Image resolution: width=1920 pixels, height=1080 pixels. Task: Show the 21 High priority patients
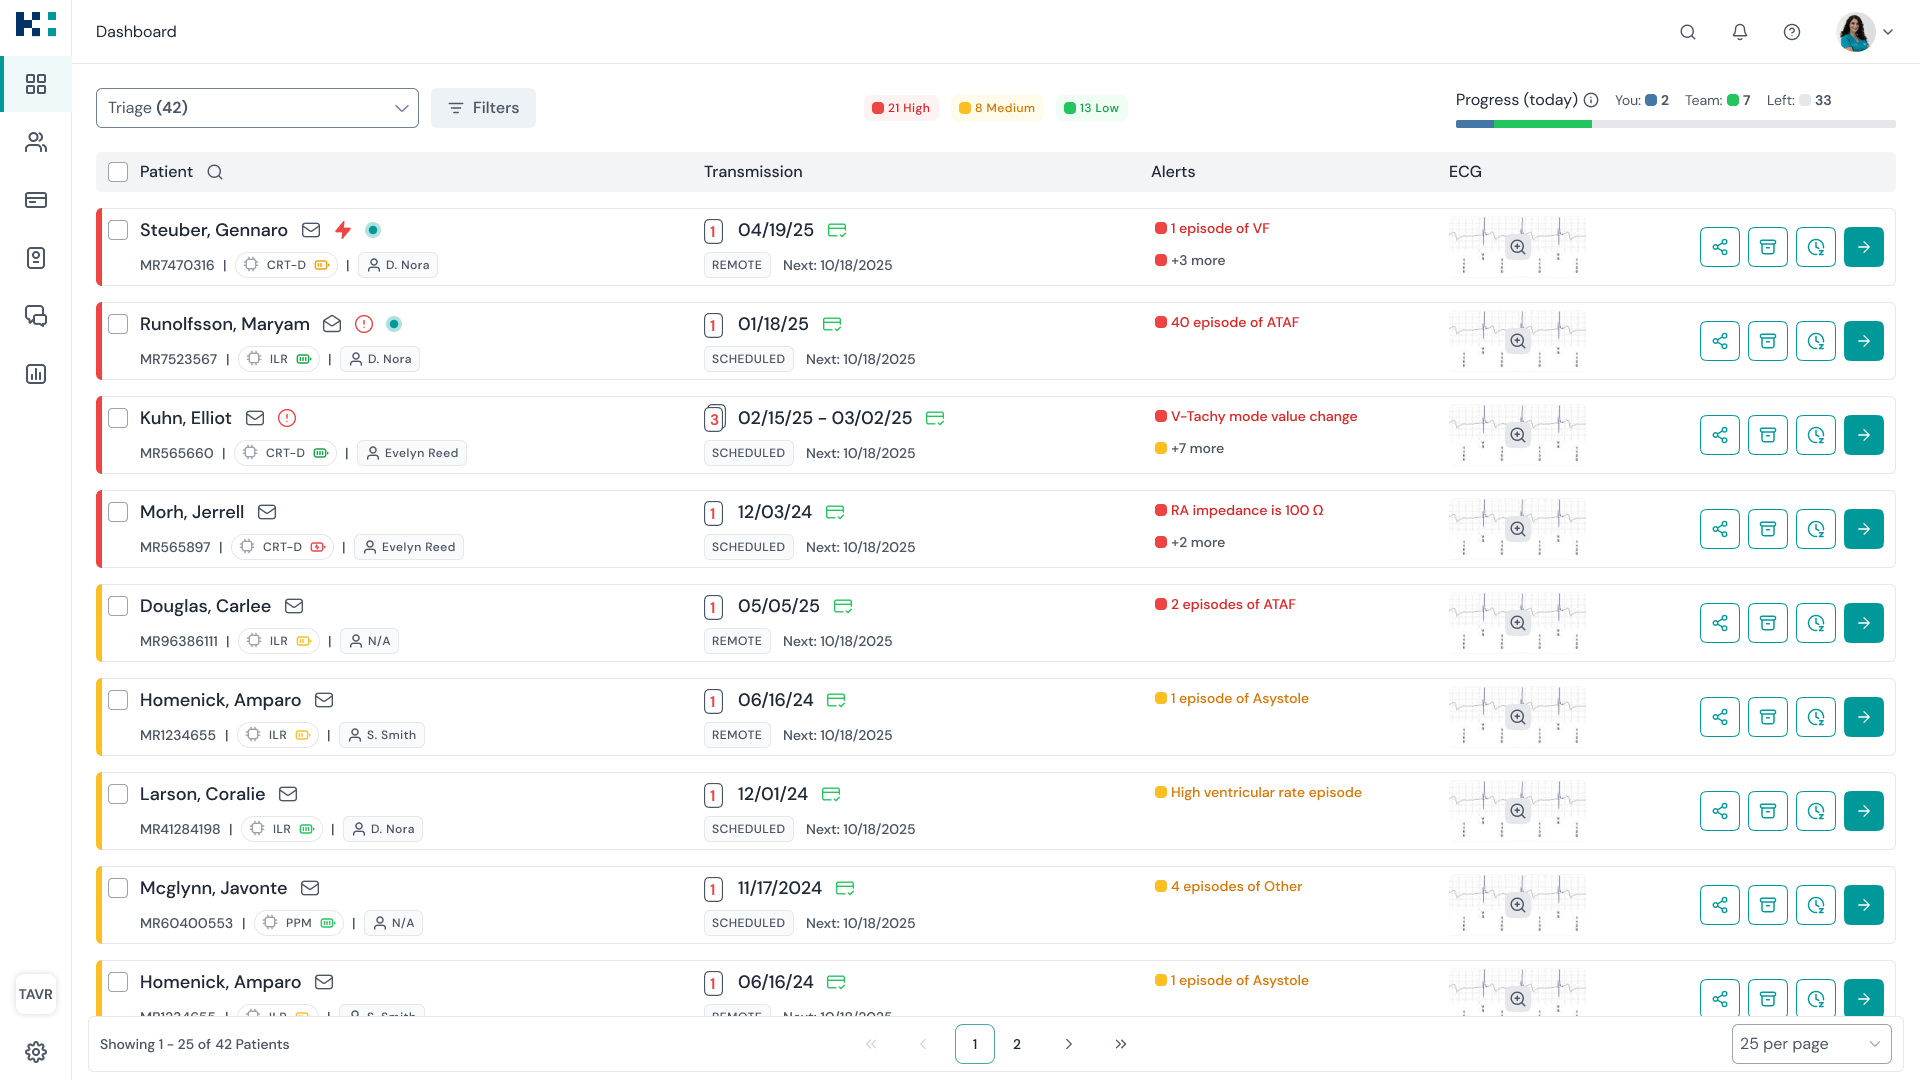pos(901,107)
